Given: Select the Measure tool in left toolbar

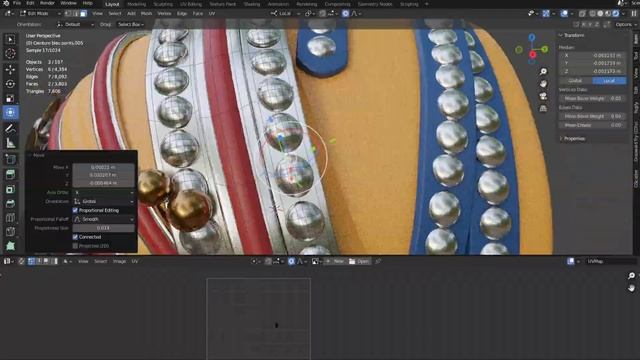Looking at the screenshot, I should (x=10, y=143).
